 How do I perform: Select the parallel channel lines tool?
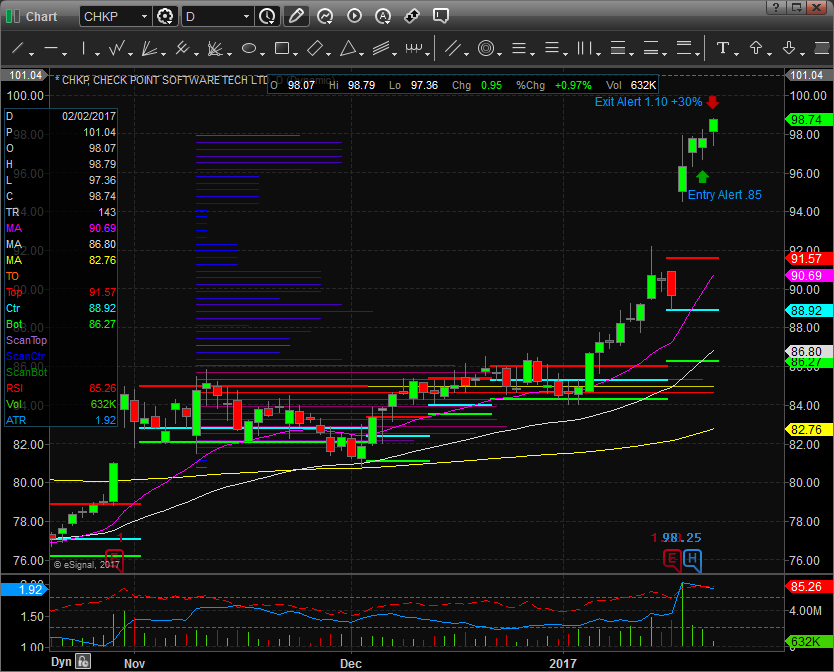pos(453,48)
